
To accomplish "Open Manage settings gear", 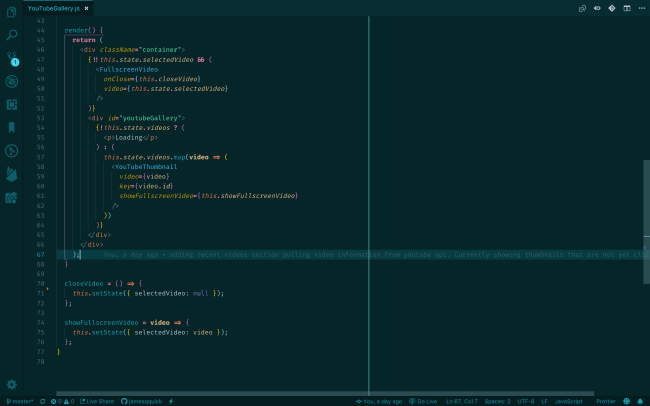I will 12,384.
